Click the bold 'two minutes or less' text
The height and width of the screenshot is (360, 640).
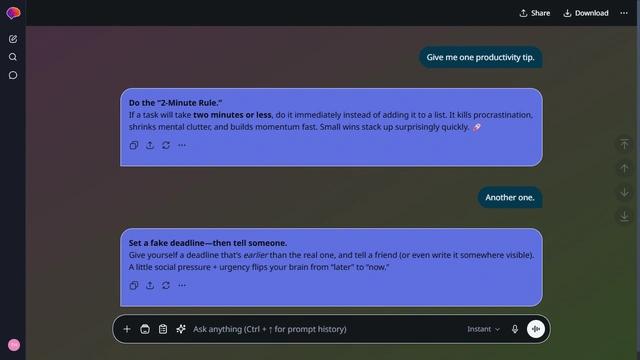[232, 115]
